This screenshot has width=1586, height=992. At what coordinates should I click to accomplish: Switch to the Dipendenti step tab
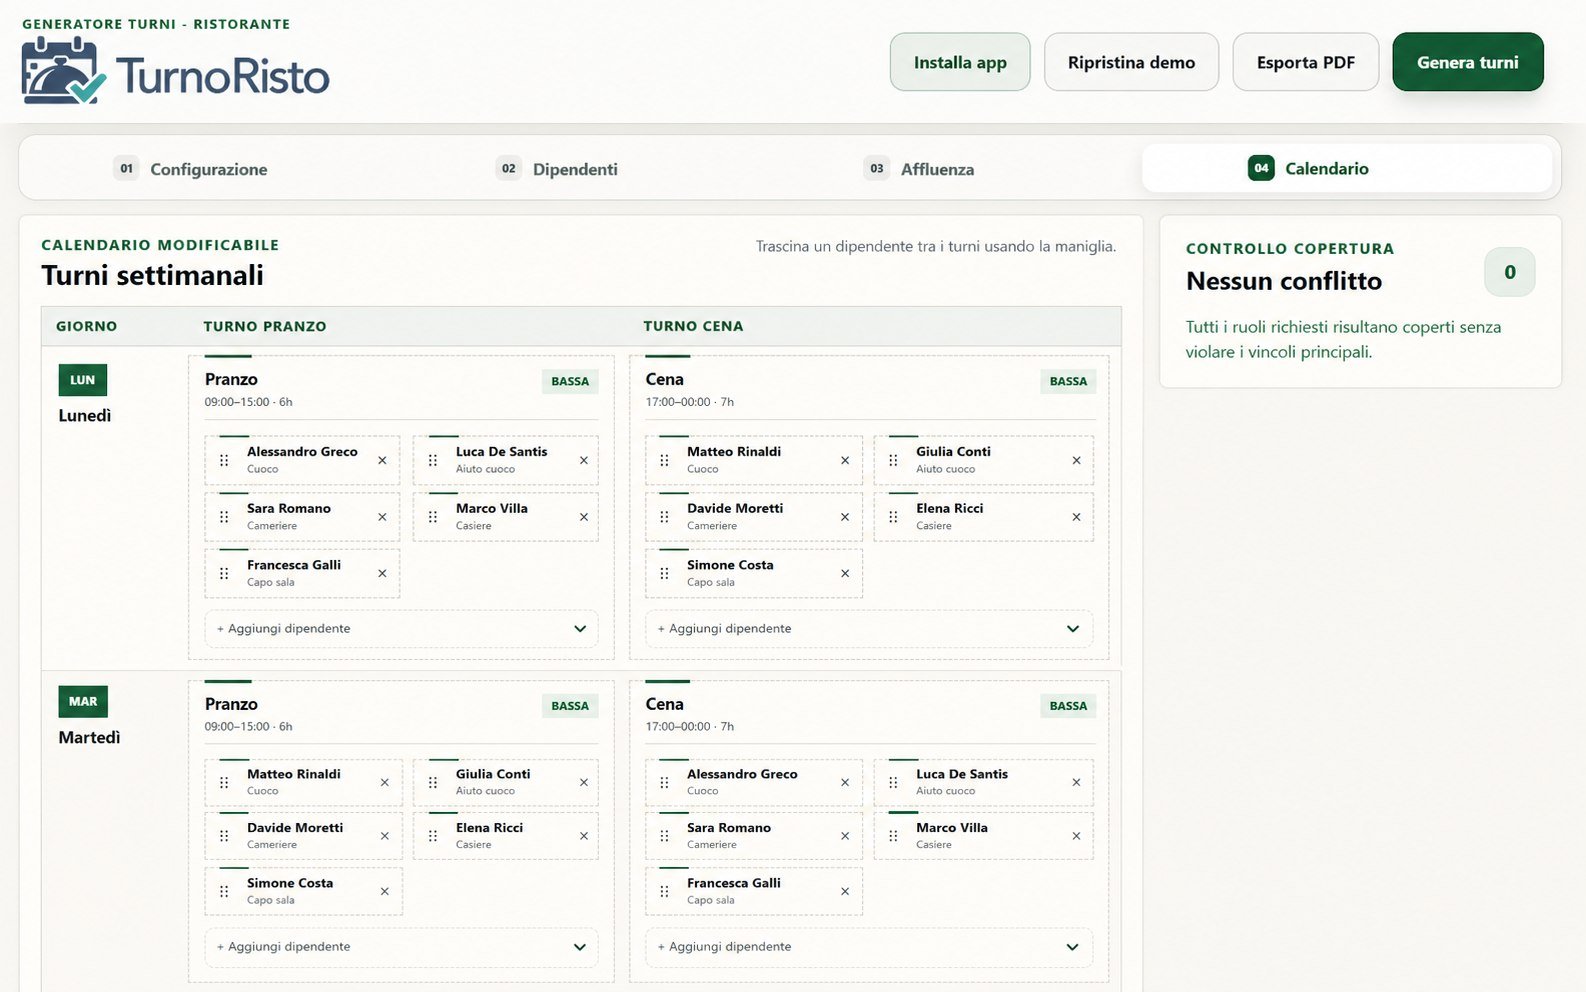[x=557, y=169]
